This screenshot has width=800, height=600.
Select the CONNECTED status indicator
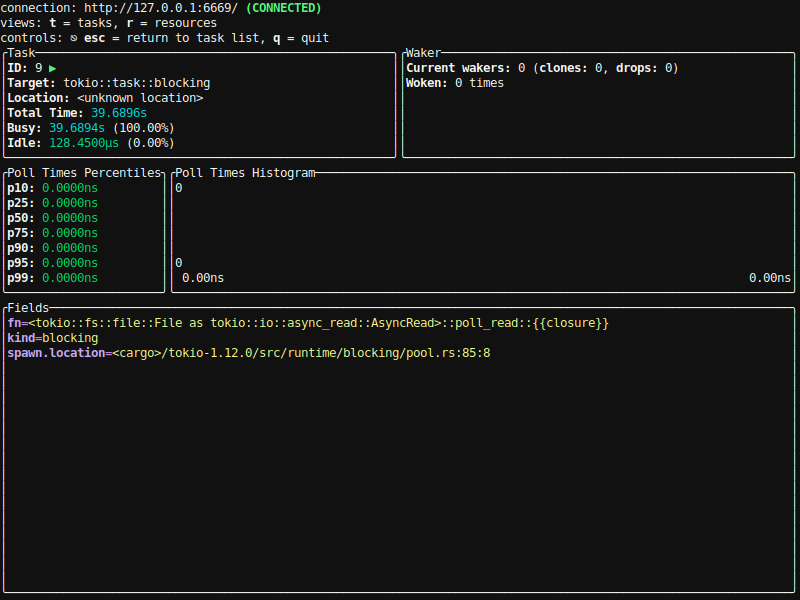[x=284, y=8]
